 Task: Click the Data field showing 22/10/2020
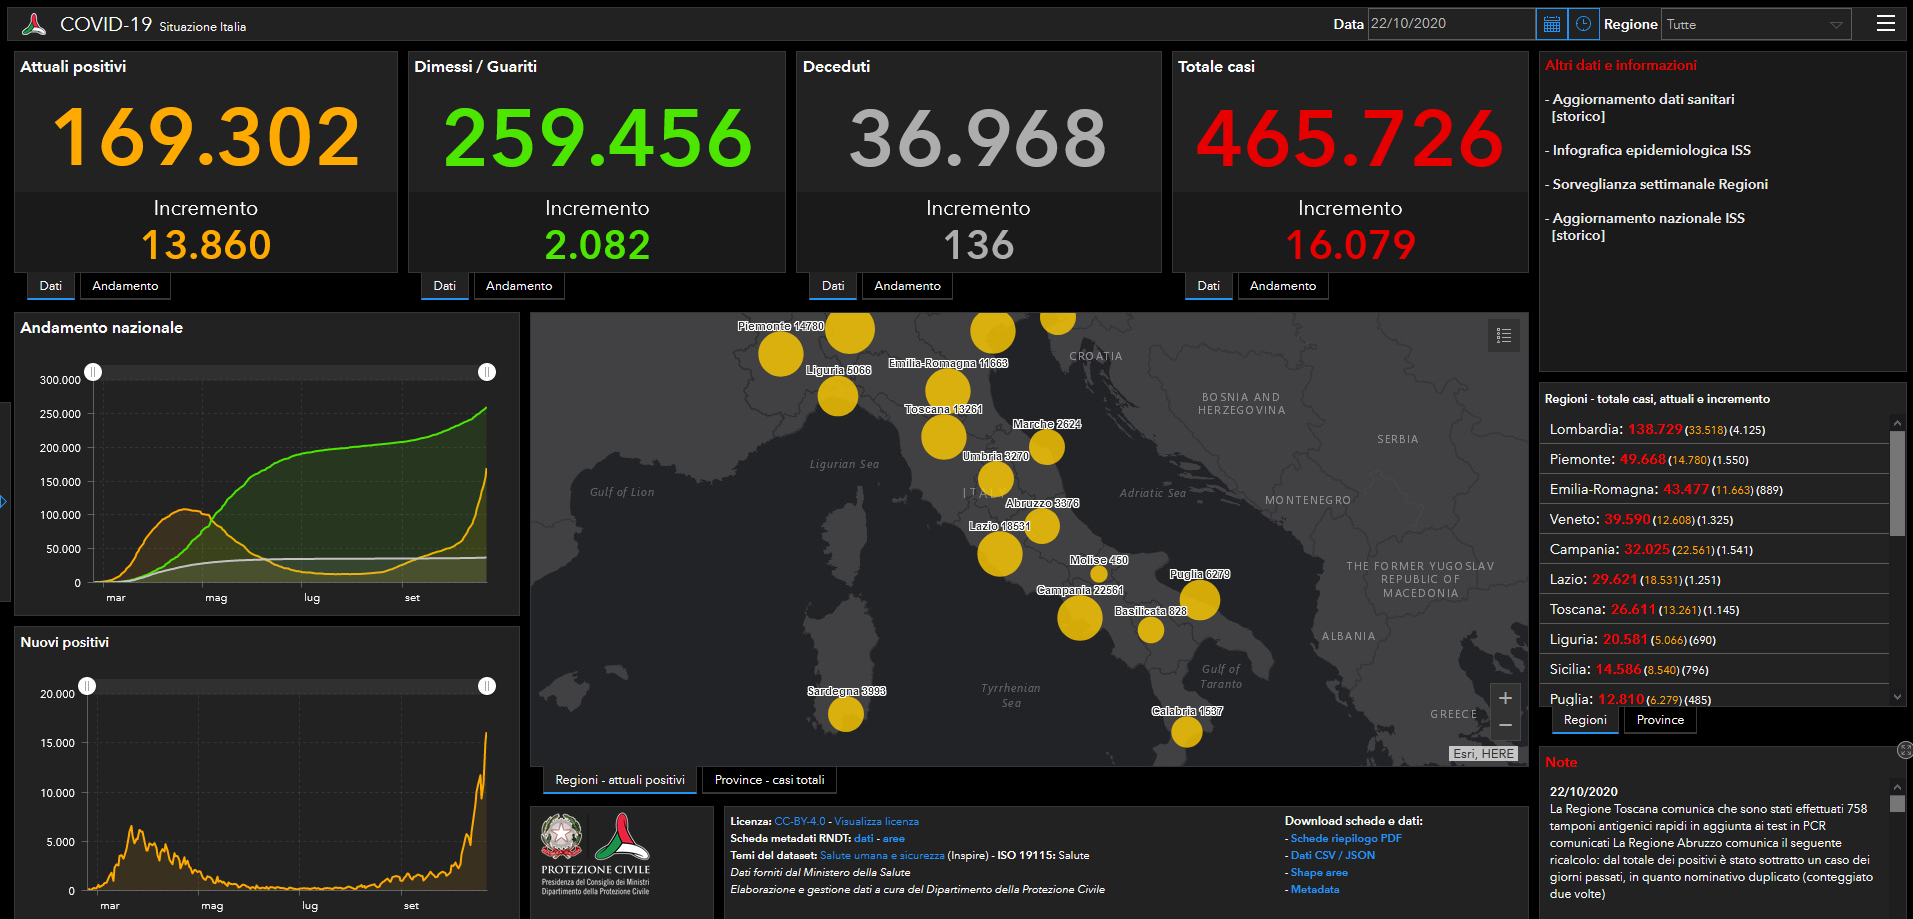[x=1450, y=24]
